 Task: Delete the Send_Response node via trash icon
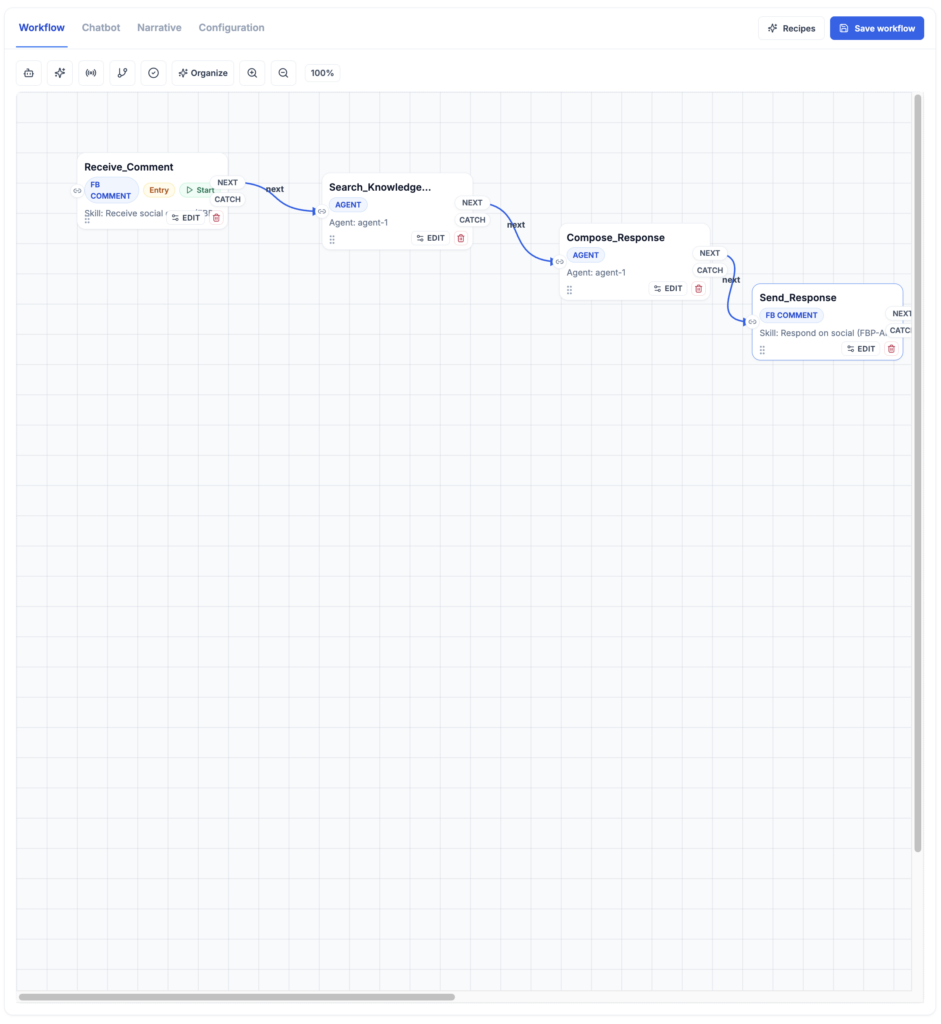[x=891, y=349]
